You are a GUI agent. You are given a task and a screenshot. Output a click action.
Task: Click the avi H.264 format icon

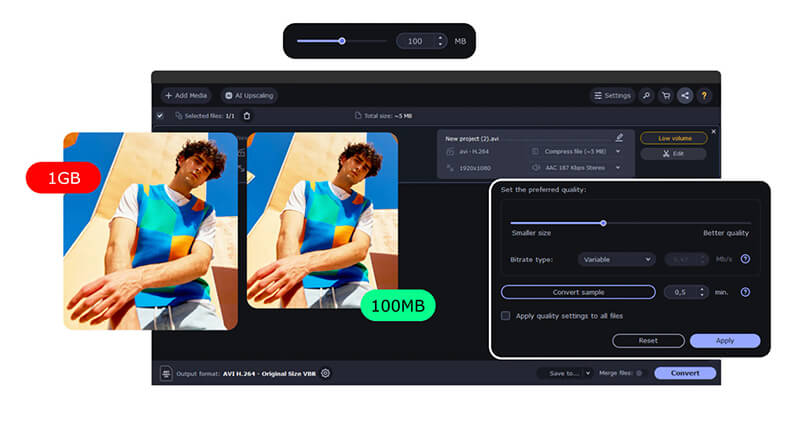point(450,152)
